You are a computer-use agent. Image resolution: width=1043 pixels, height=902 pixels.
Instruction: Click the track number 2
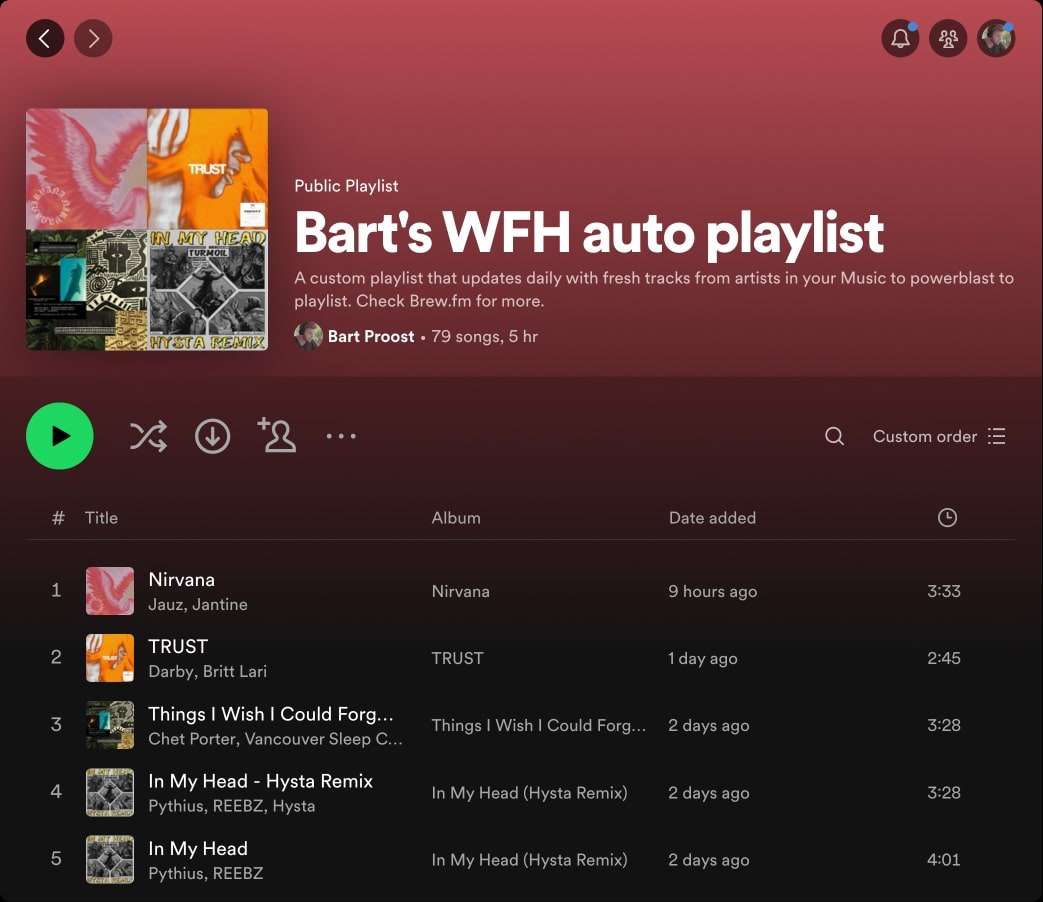56,658
